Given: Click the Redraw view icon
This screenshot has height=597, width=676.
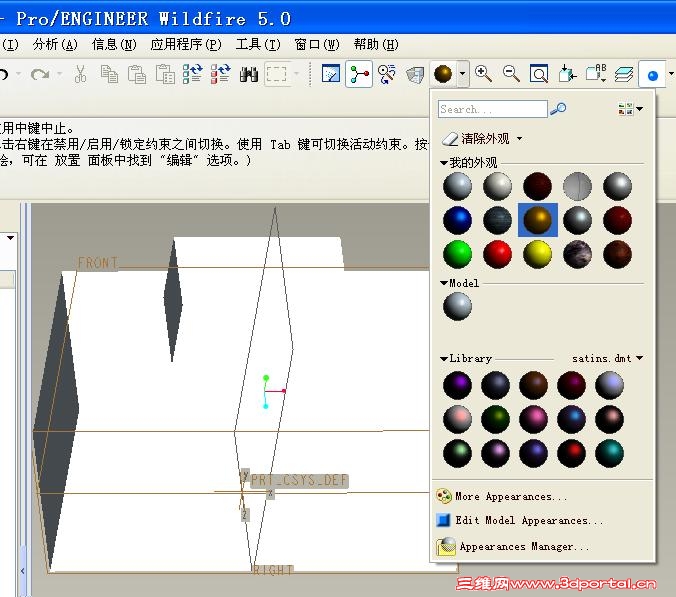Looking at the screenshot, I should click(x=331, y=74).
